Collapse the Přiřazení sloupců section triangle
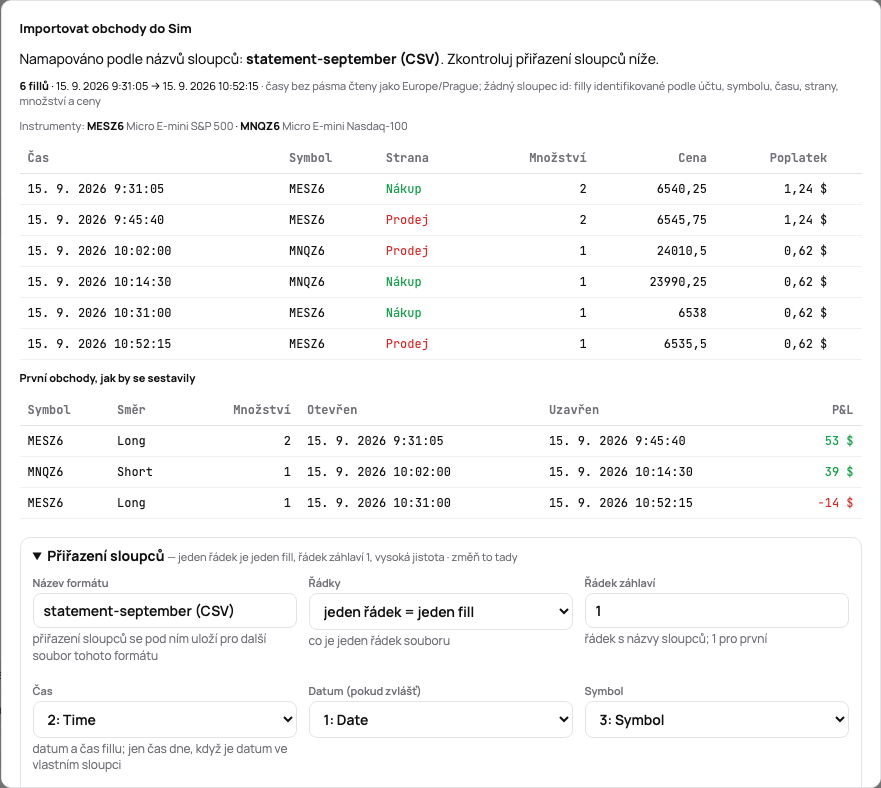Viewport: 881px width, 788px height. pyautogui.click(x=37, y=556)
